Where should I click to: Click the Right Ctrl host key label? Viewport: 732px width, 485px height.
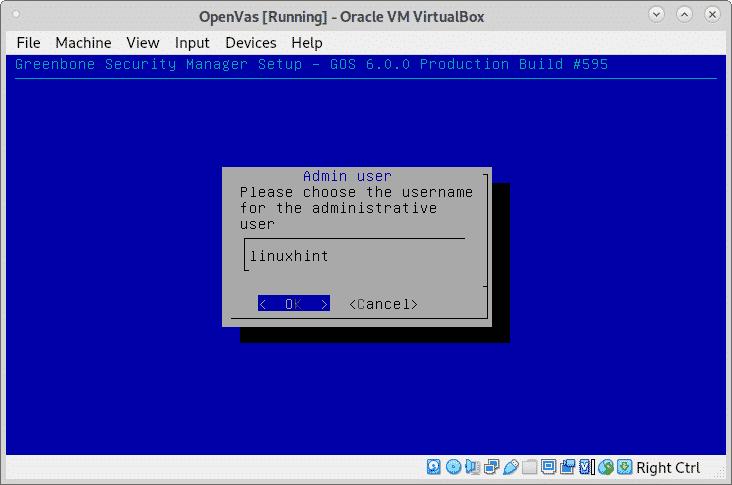(x=668, y=467)
